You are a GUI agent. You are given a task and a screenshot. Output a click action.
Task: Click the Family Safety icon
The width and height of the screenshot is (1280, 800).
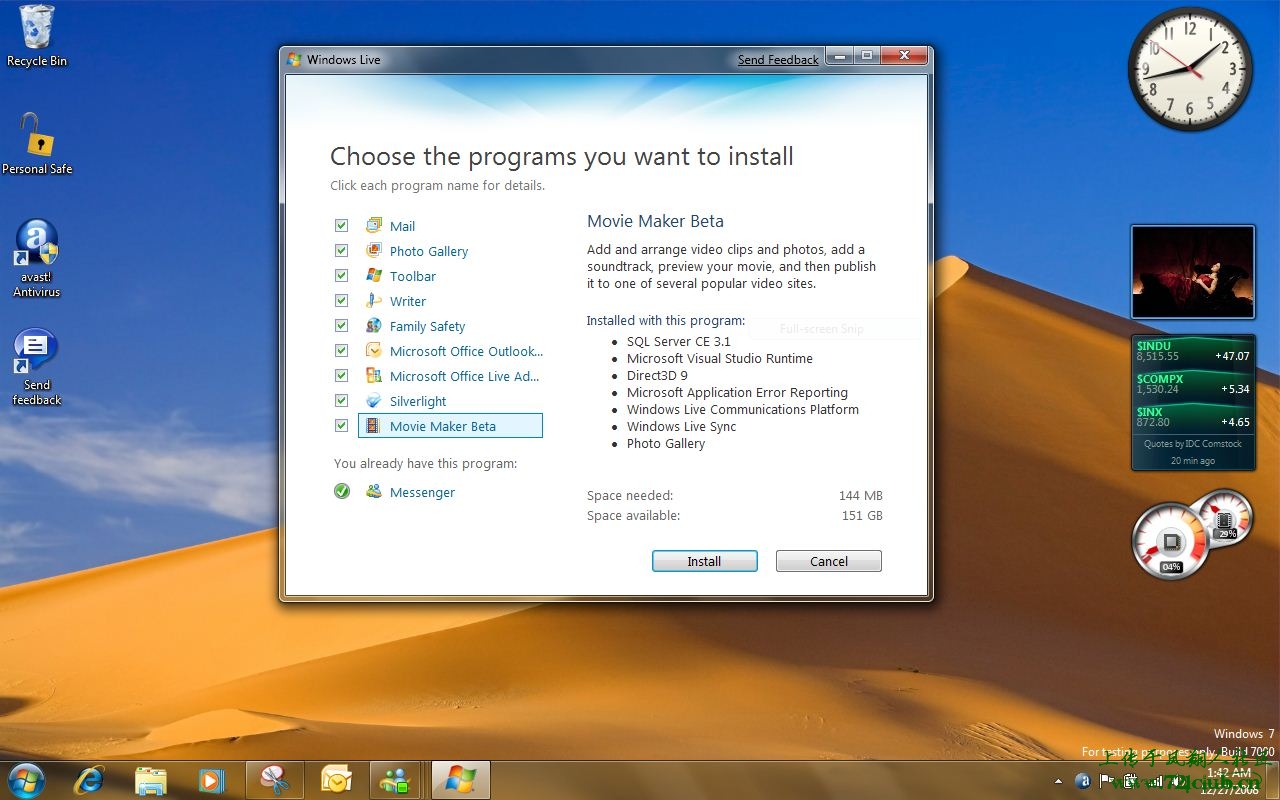374,325
